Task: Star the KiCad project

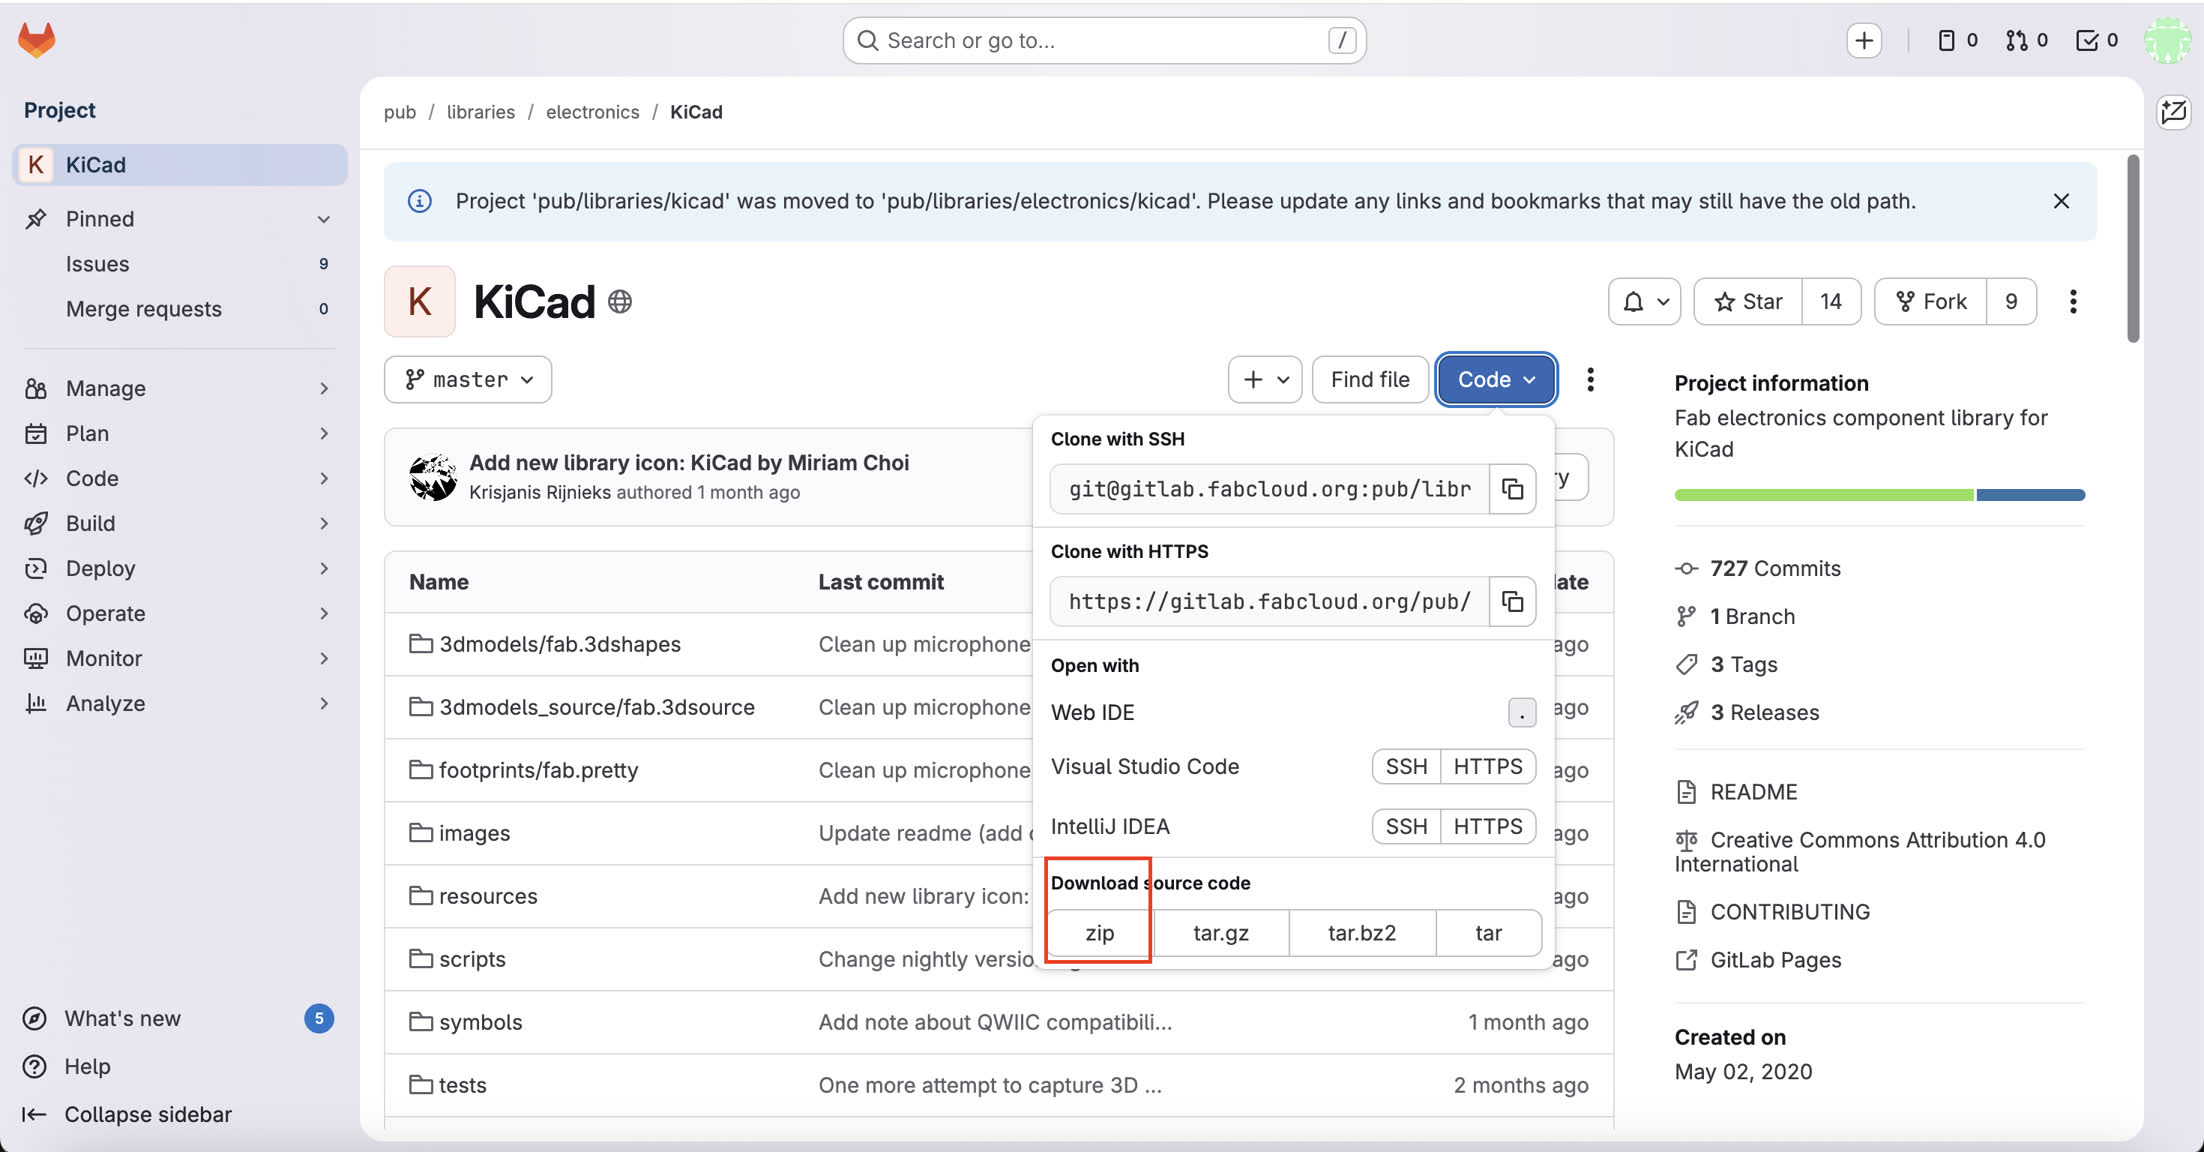Action: [1748, 301]
